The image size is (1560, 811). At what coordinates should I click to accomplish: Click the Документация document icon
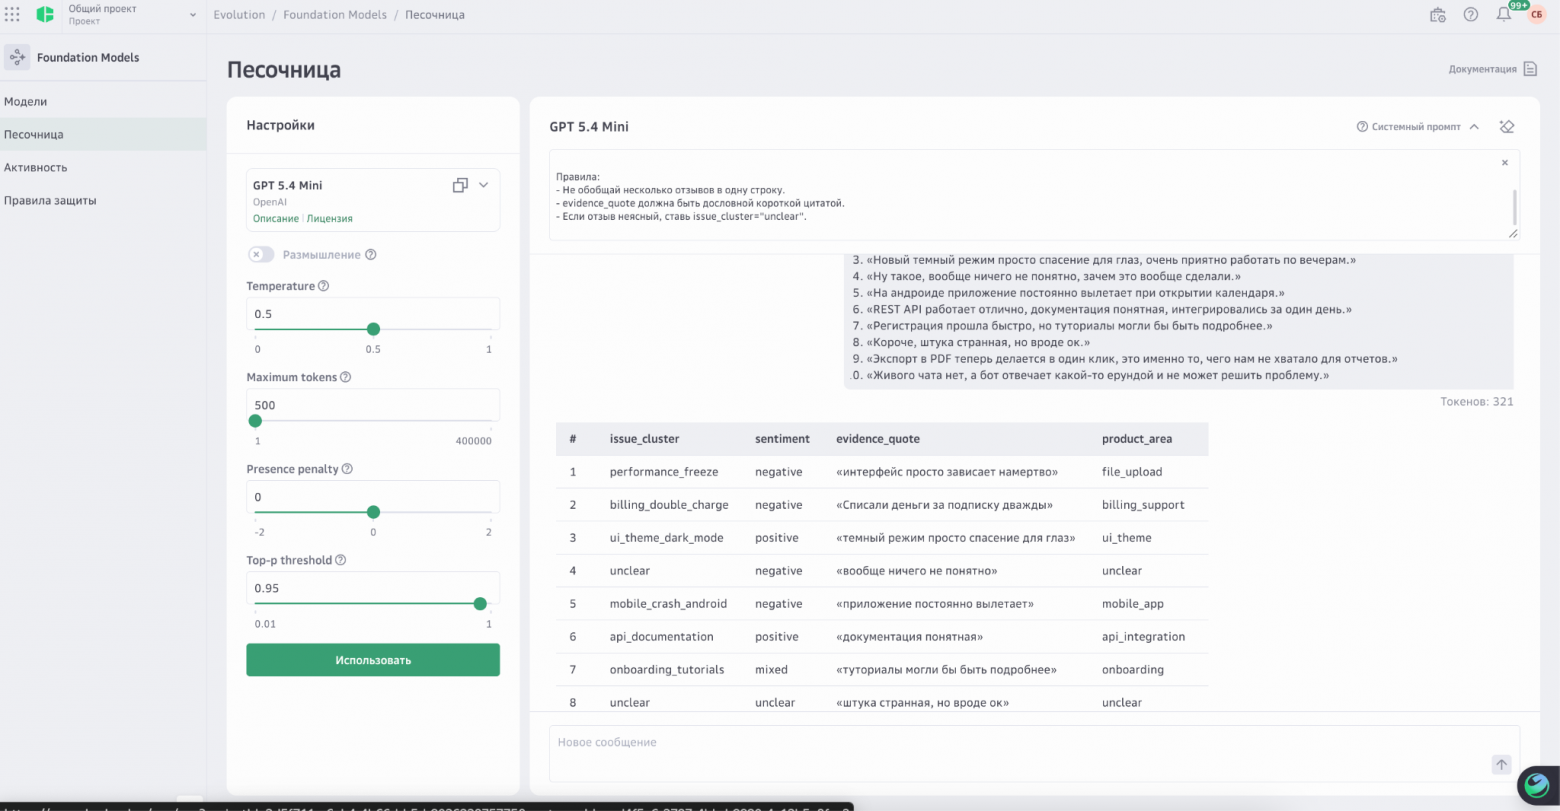tap(1530, 69)
